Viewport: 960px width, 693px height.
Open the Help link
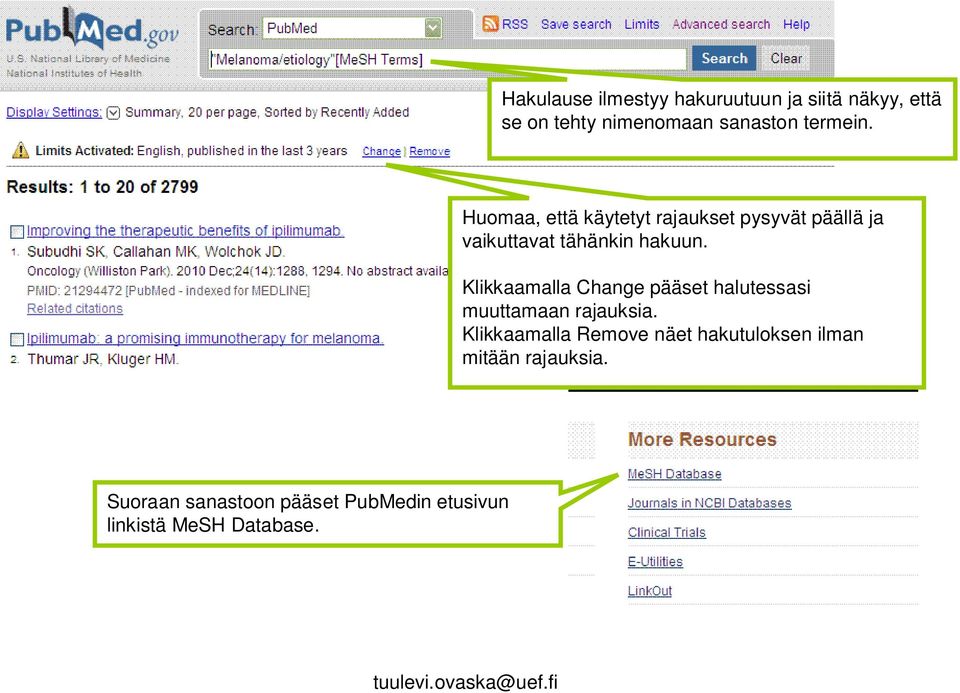click(x=797, y=24)
